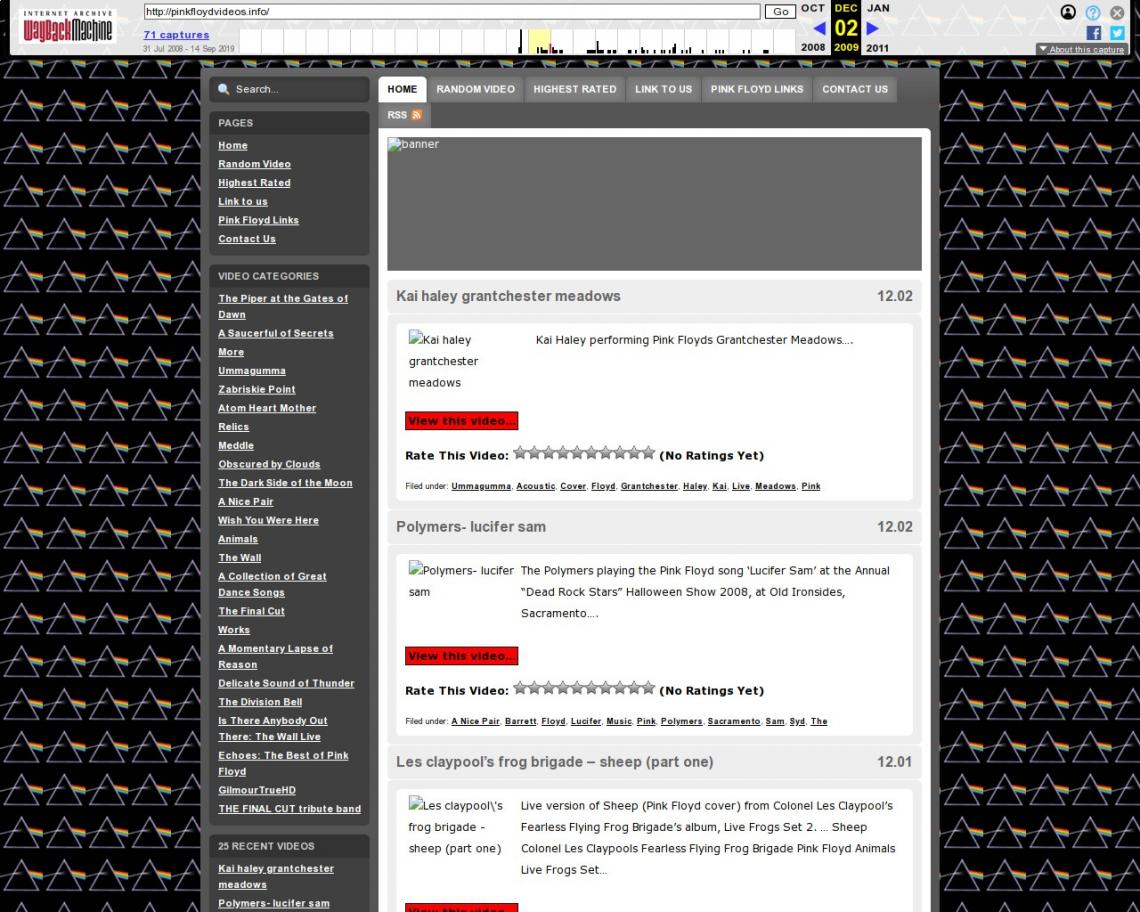Open GilmourTrueHD category
This screenshot has width=1140, height=912.
point(257,791)
